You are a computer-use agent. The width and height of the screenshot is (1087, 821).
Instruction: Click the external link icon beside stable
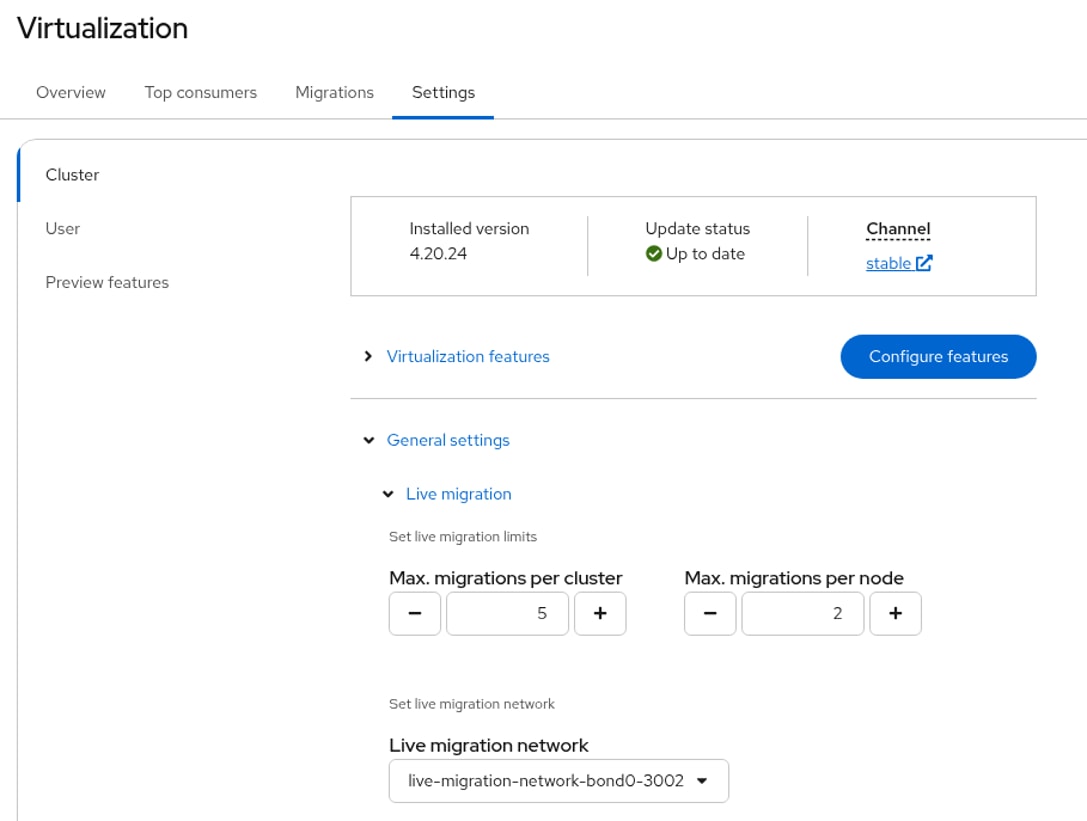tap(924, 263)
